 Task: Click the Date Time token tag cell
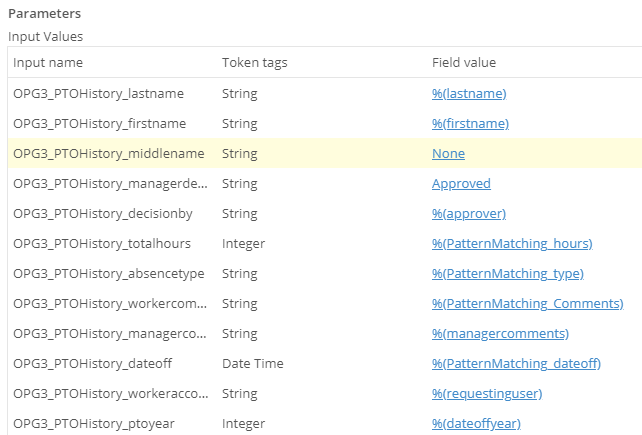tap(253, 364)
